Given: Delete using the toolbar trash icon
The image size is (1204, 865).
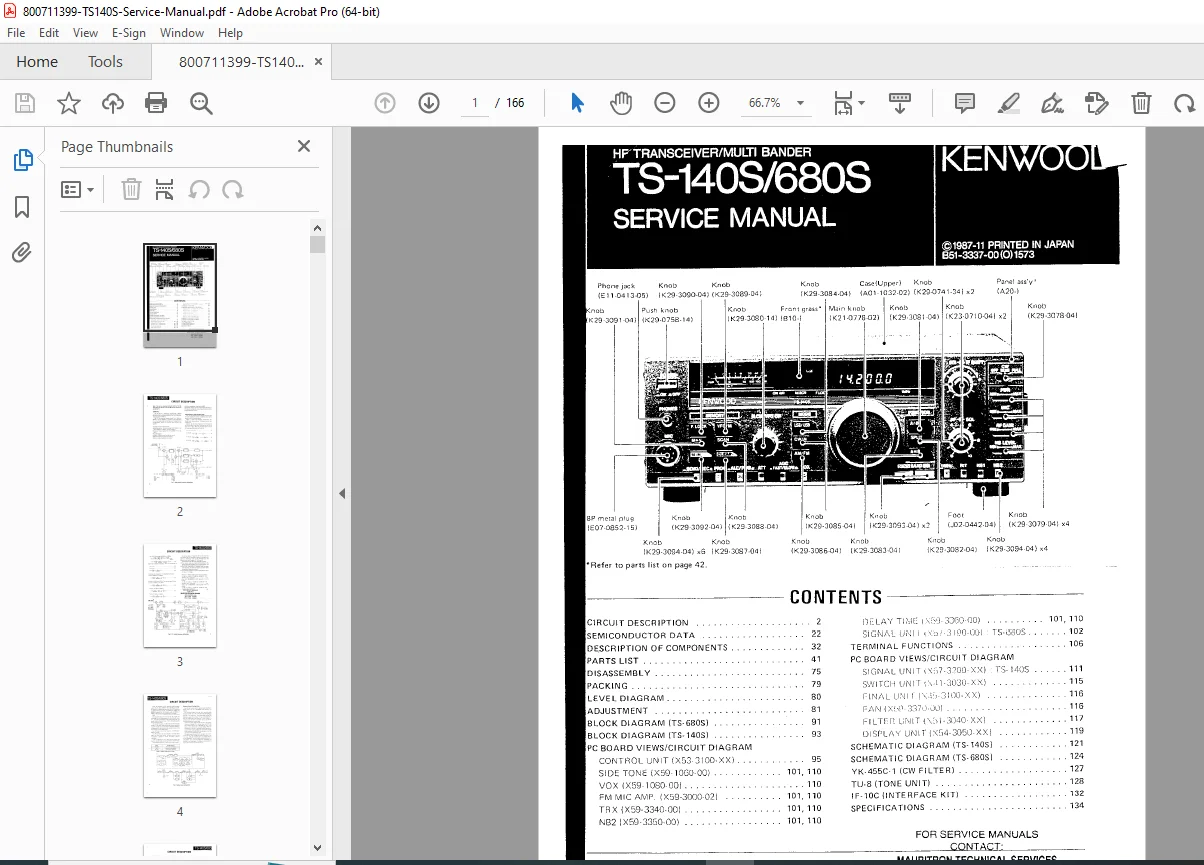Looking at the screenshot, I should click(x=1141, y=103).
